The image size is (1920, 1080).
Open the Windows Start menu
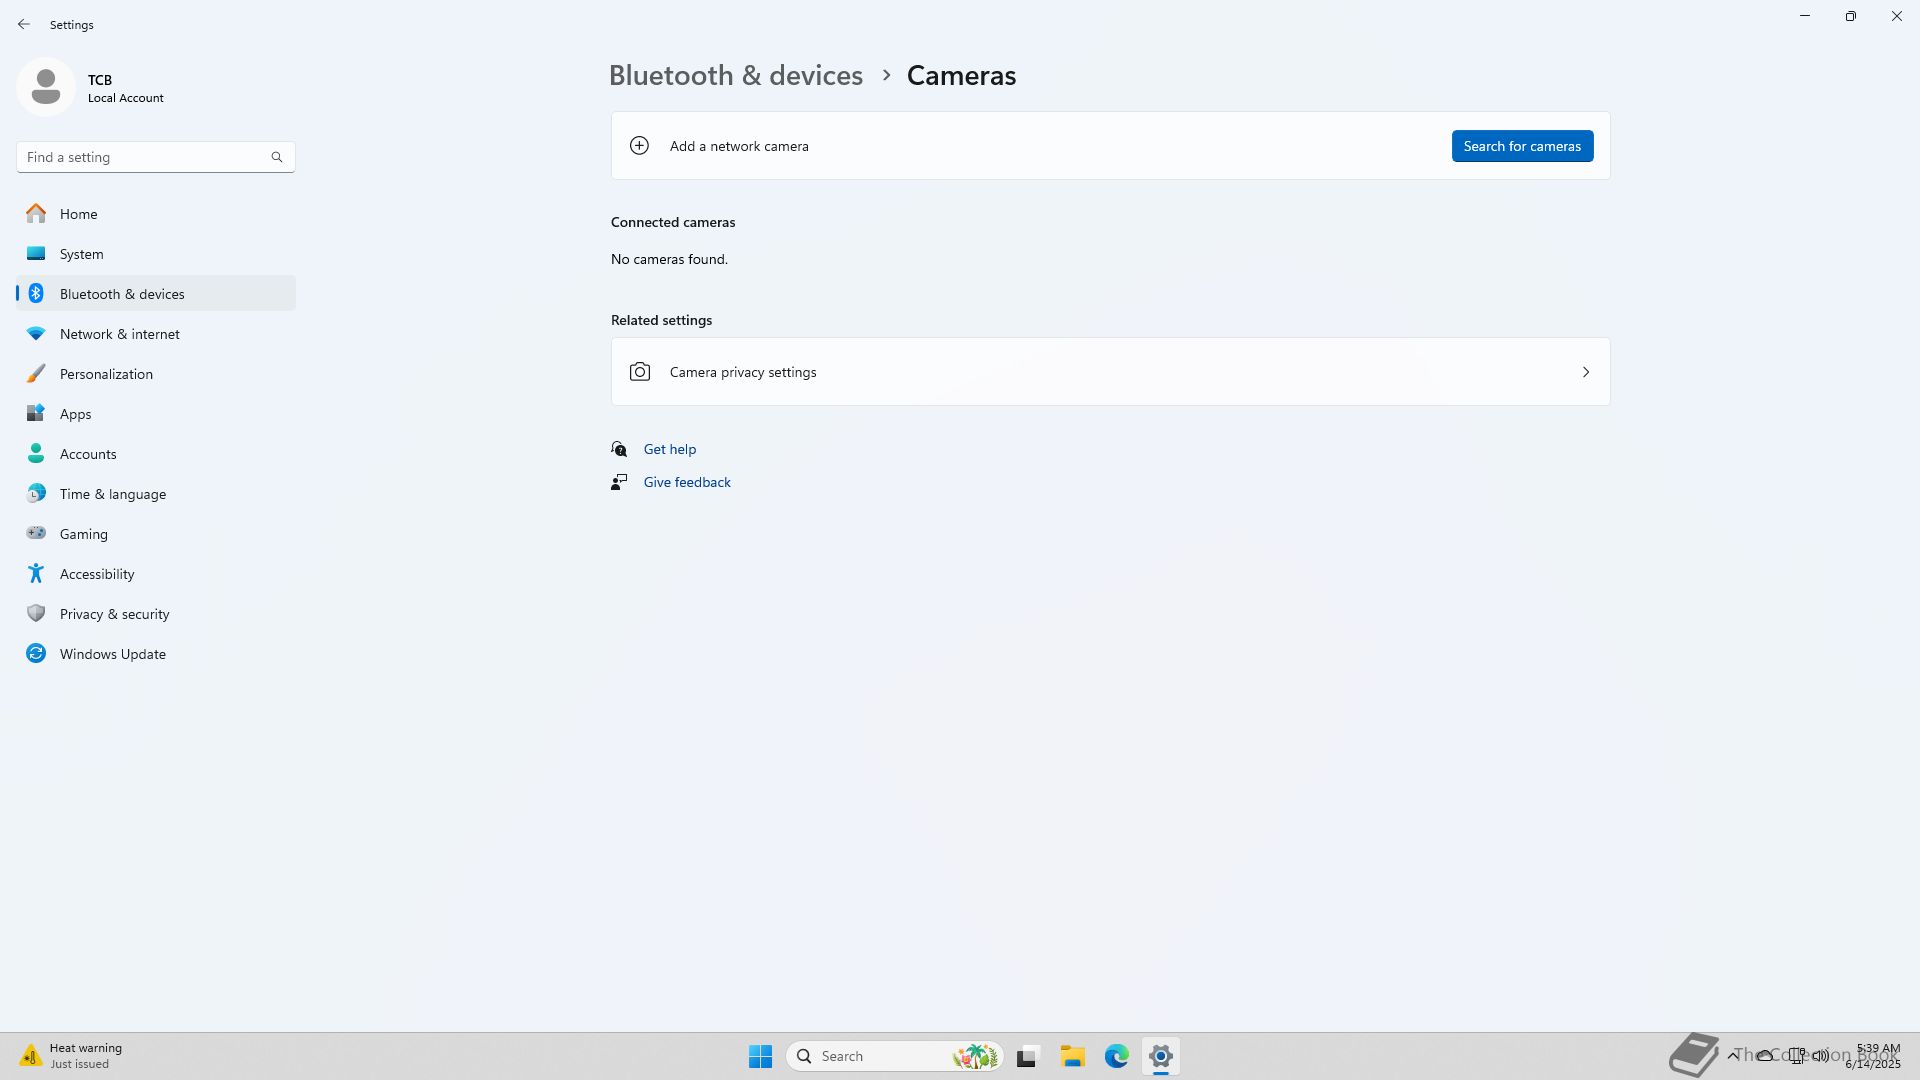coord(760,1056)
